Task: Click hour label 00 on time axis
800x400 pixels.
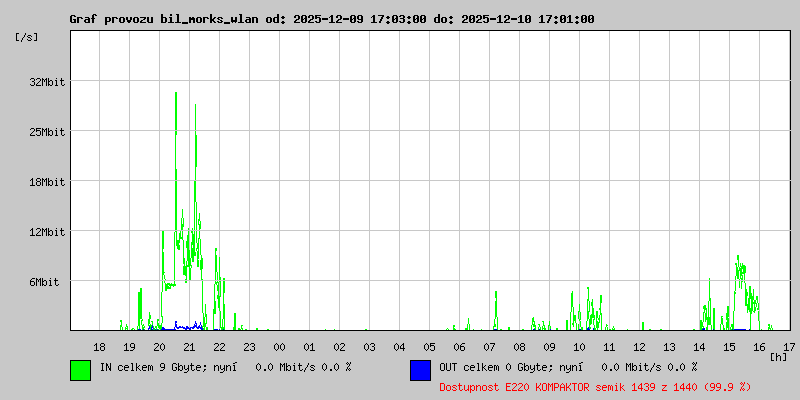Action: pyautogui.click(x=280, y=347)
